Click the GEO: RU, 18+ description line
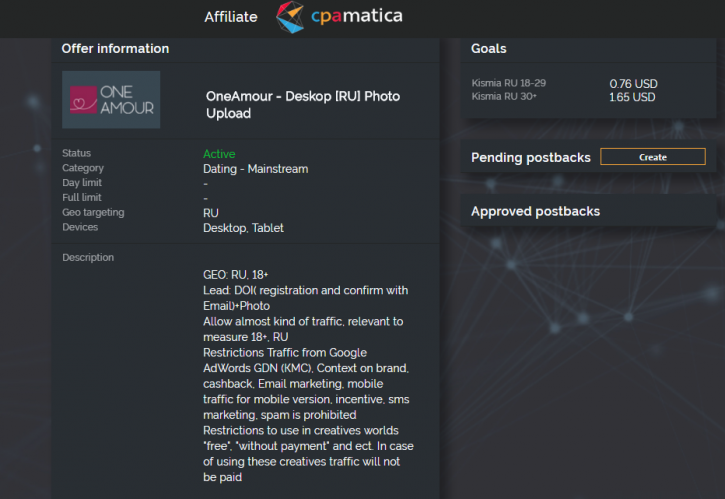Image resolution: width=725 pixels, height=499 pixels. (x=236, y=275)
